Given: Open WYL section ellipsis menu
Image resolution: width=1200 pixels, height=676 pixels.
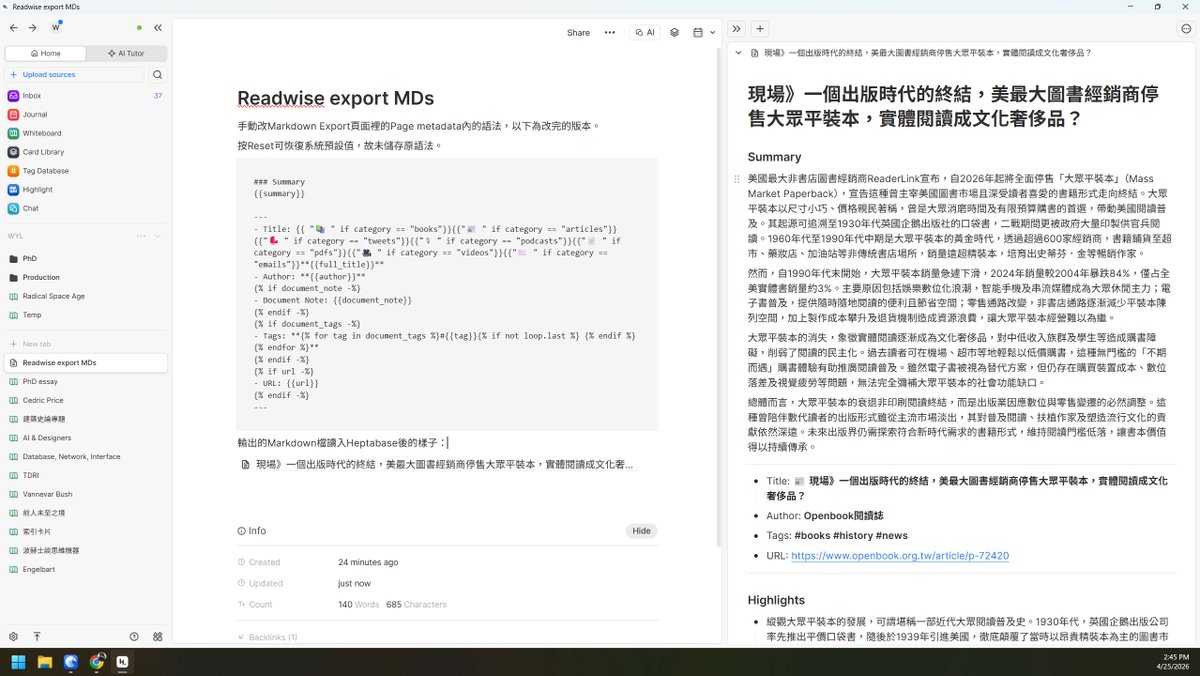Looking at the screenshot, I should [x=141, y=236].
